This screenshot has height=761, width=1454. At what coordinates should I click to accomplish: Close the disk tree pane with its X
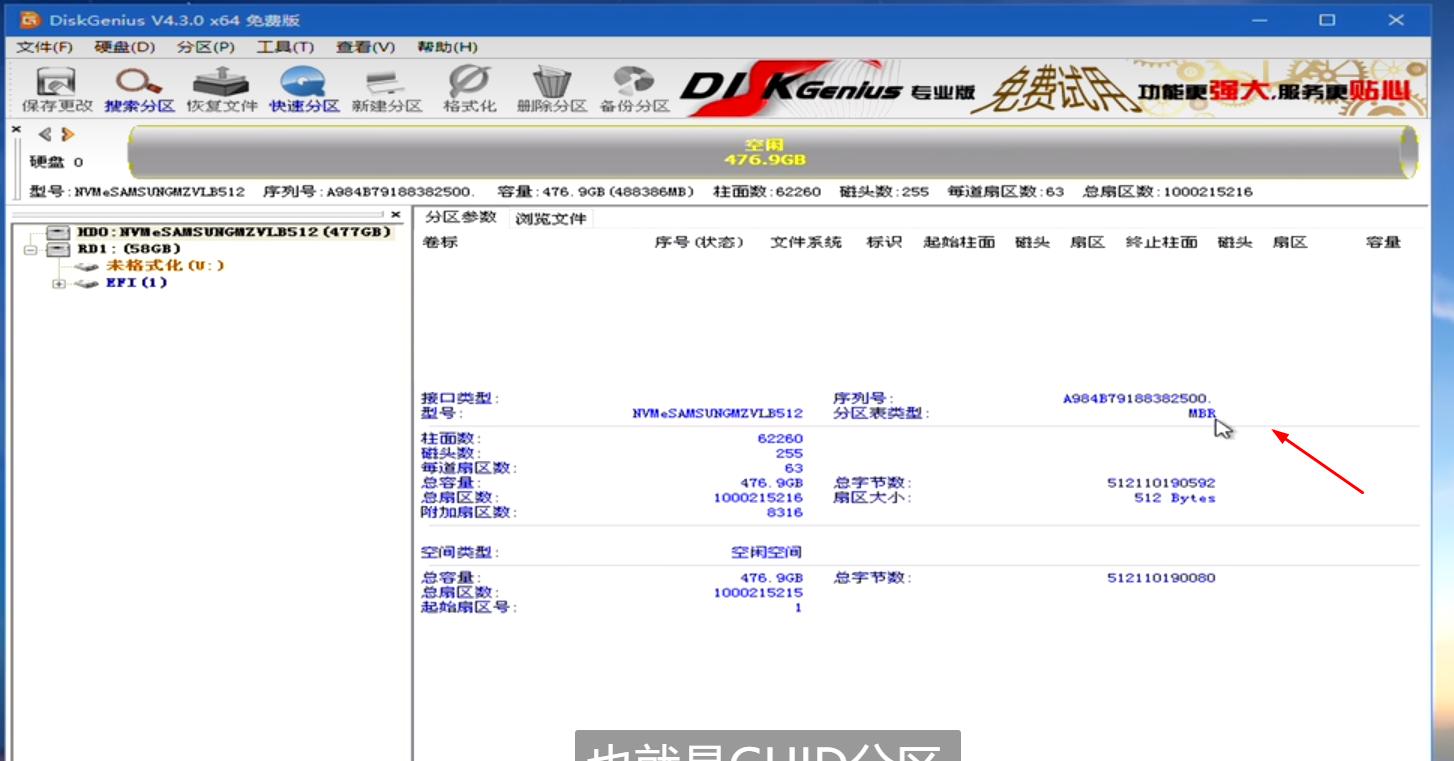(x=396, y=214)
